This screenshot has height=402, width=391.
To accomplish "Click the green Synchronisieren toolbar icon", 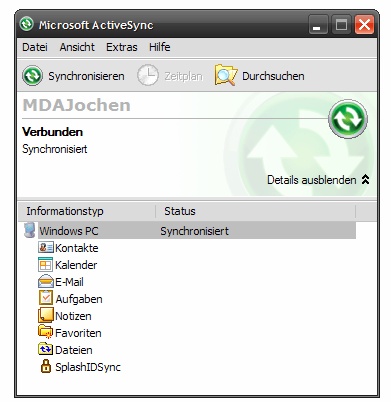I will pos(32,76).
